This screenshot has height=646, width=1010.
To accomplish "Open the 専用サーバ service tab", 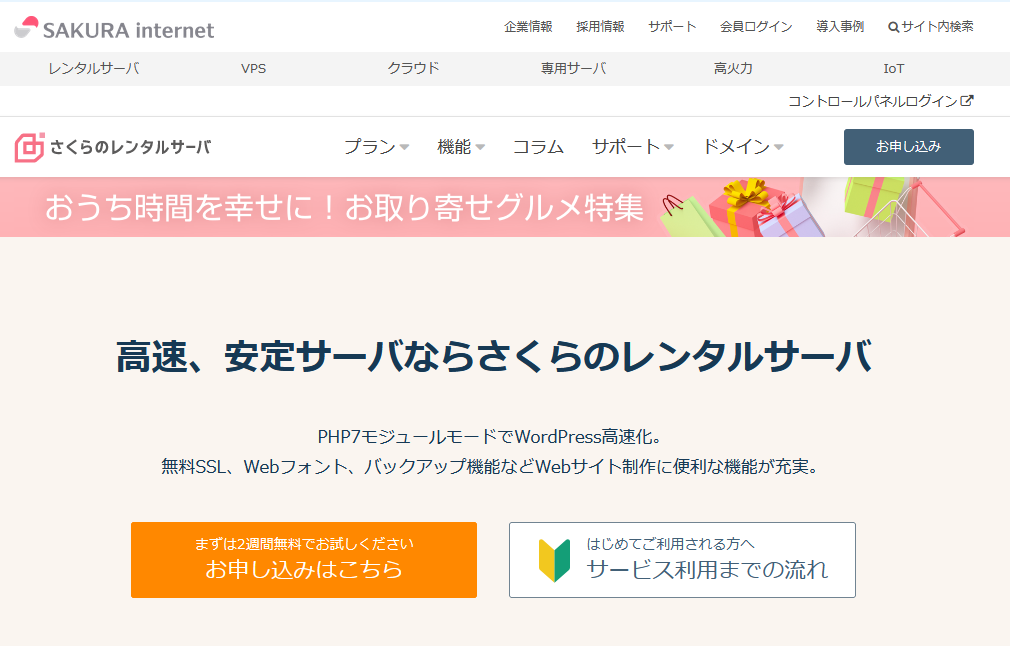I will click(x=573, y=69).
